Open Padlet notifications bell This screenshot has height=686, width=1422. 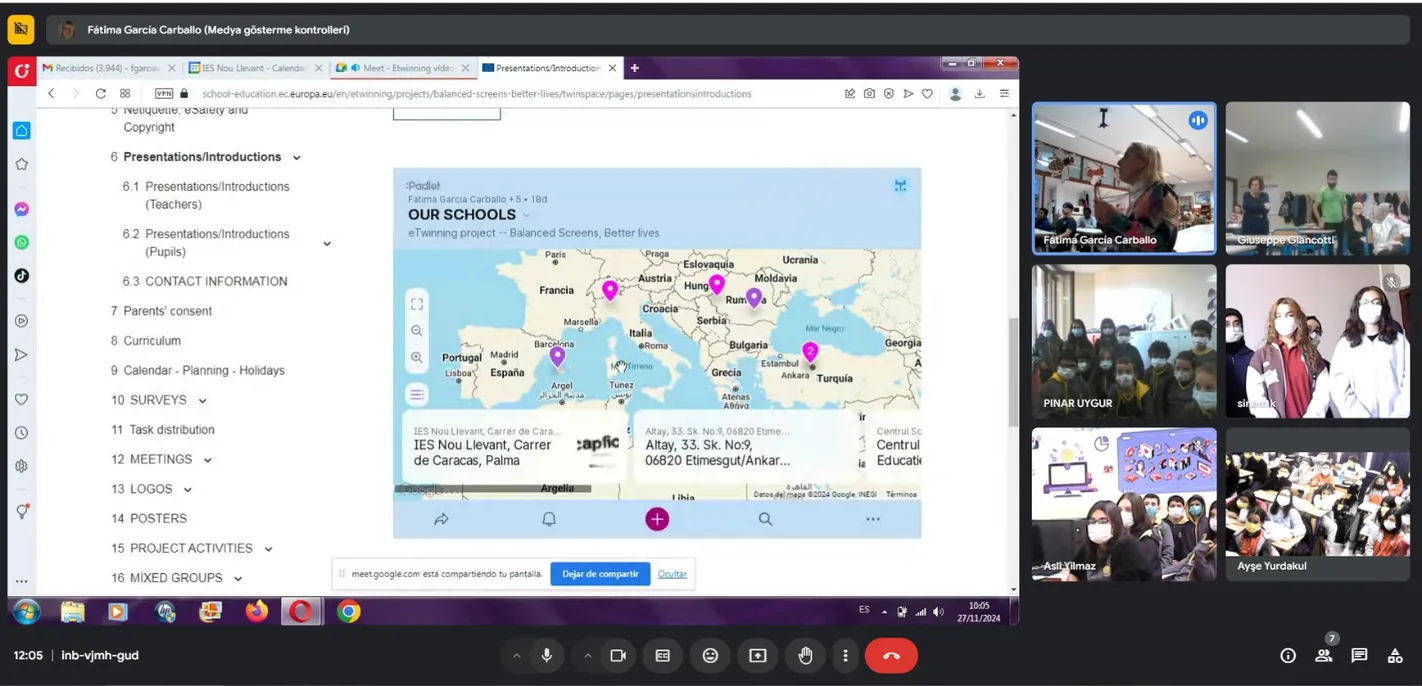(x=549, y=519)
